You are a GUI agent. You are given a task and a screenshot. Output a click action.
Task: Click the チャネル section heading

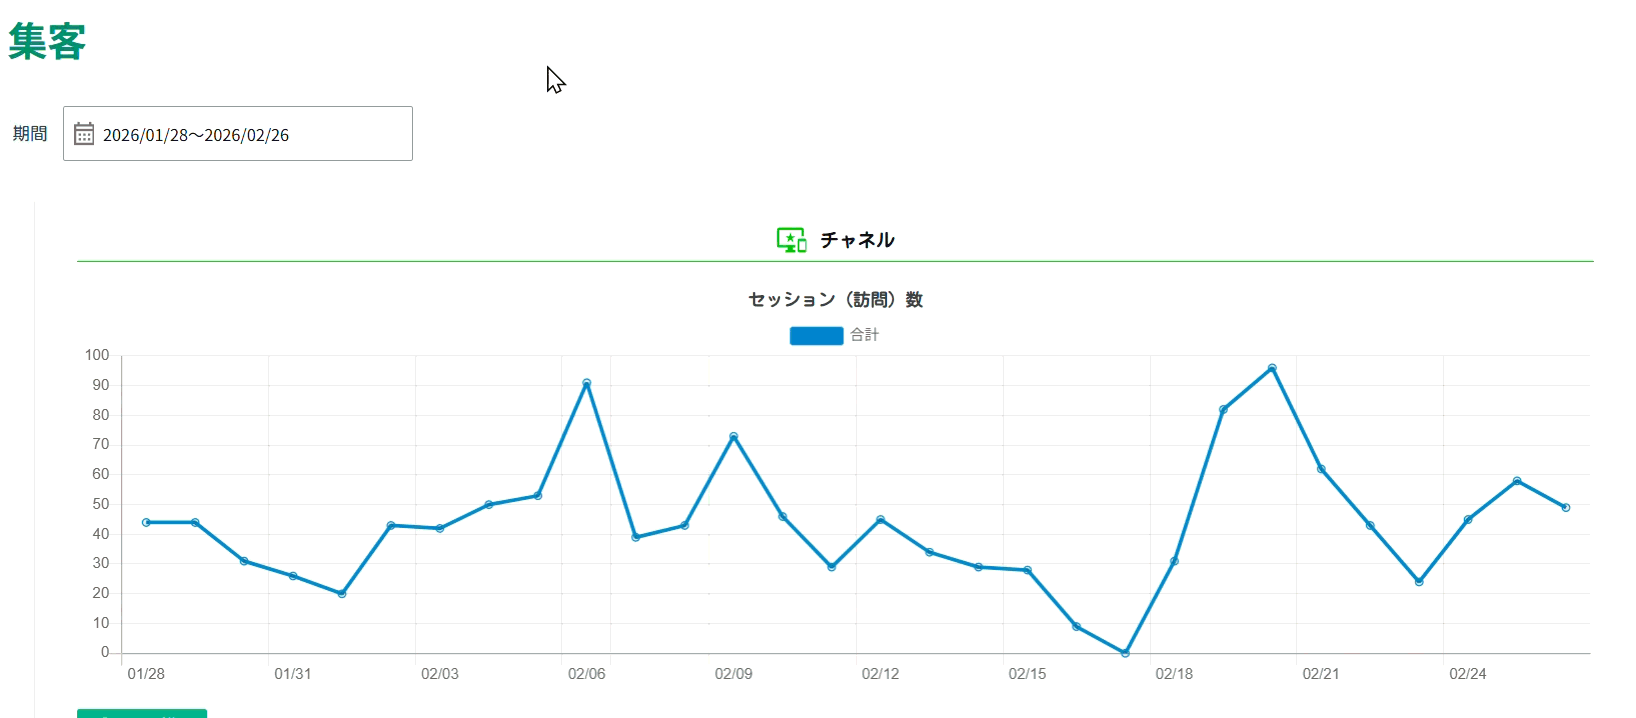[x=857, y=240]
